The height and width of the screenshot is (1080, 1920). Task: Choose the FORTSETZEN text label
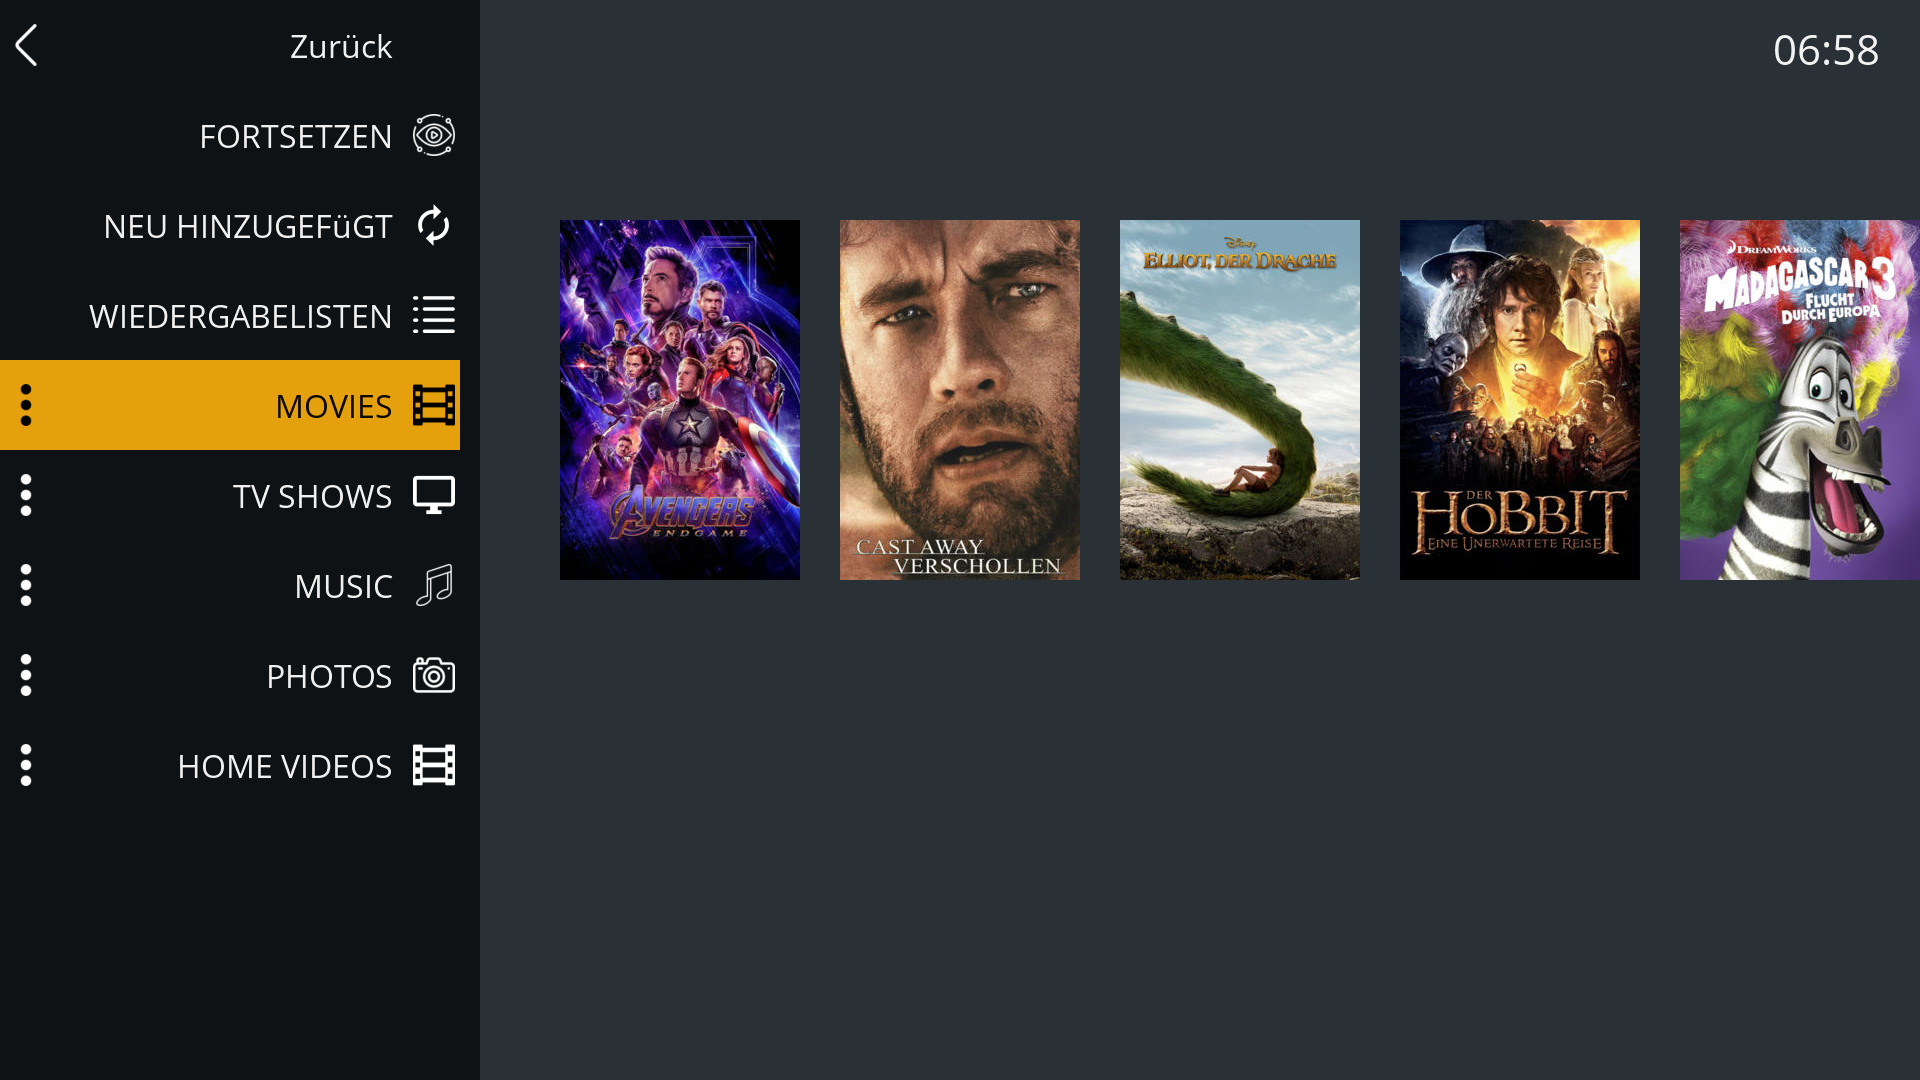[296, 136]
